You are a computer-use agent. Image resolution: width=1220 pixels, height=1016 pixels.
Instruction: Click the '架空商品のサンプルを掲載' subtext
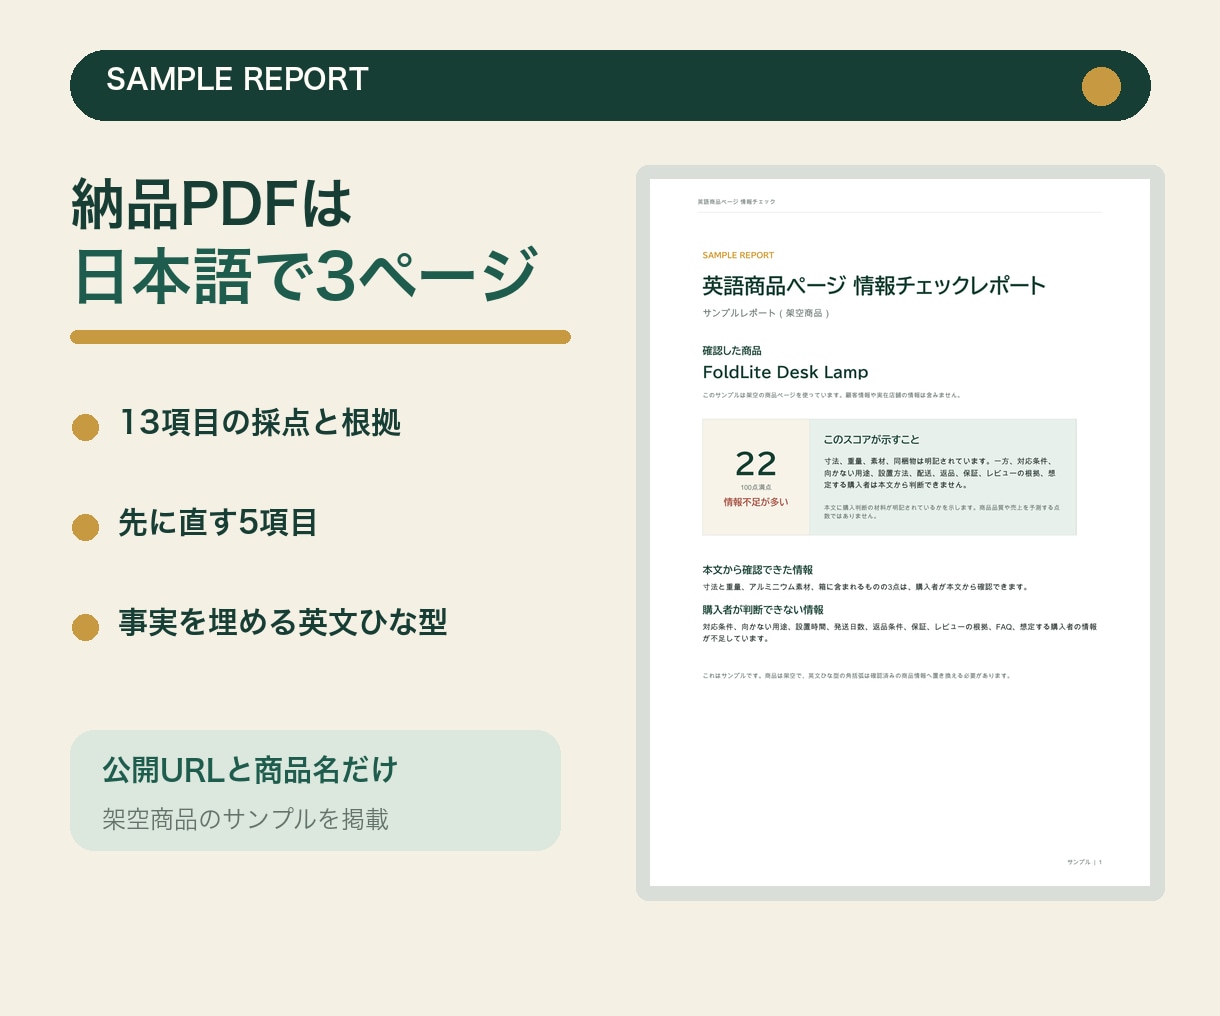[x=245, y=819]
